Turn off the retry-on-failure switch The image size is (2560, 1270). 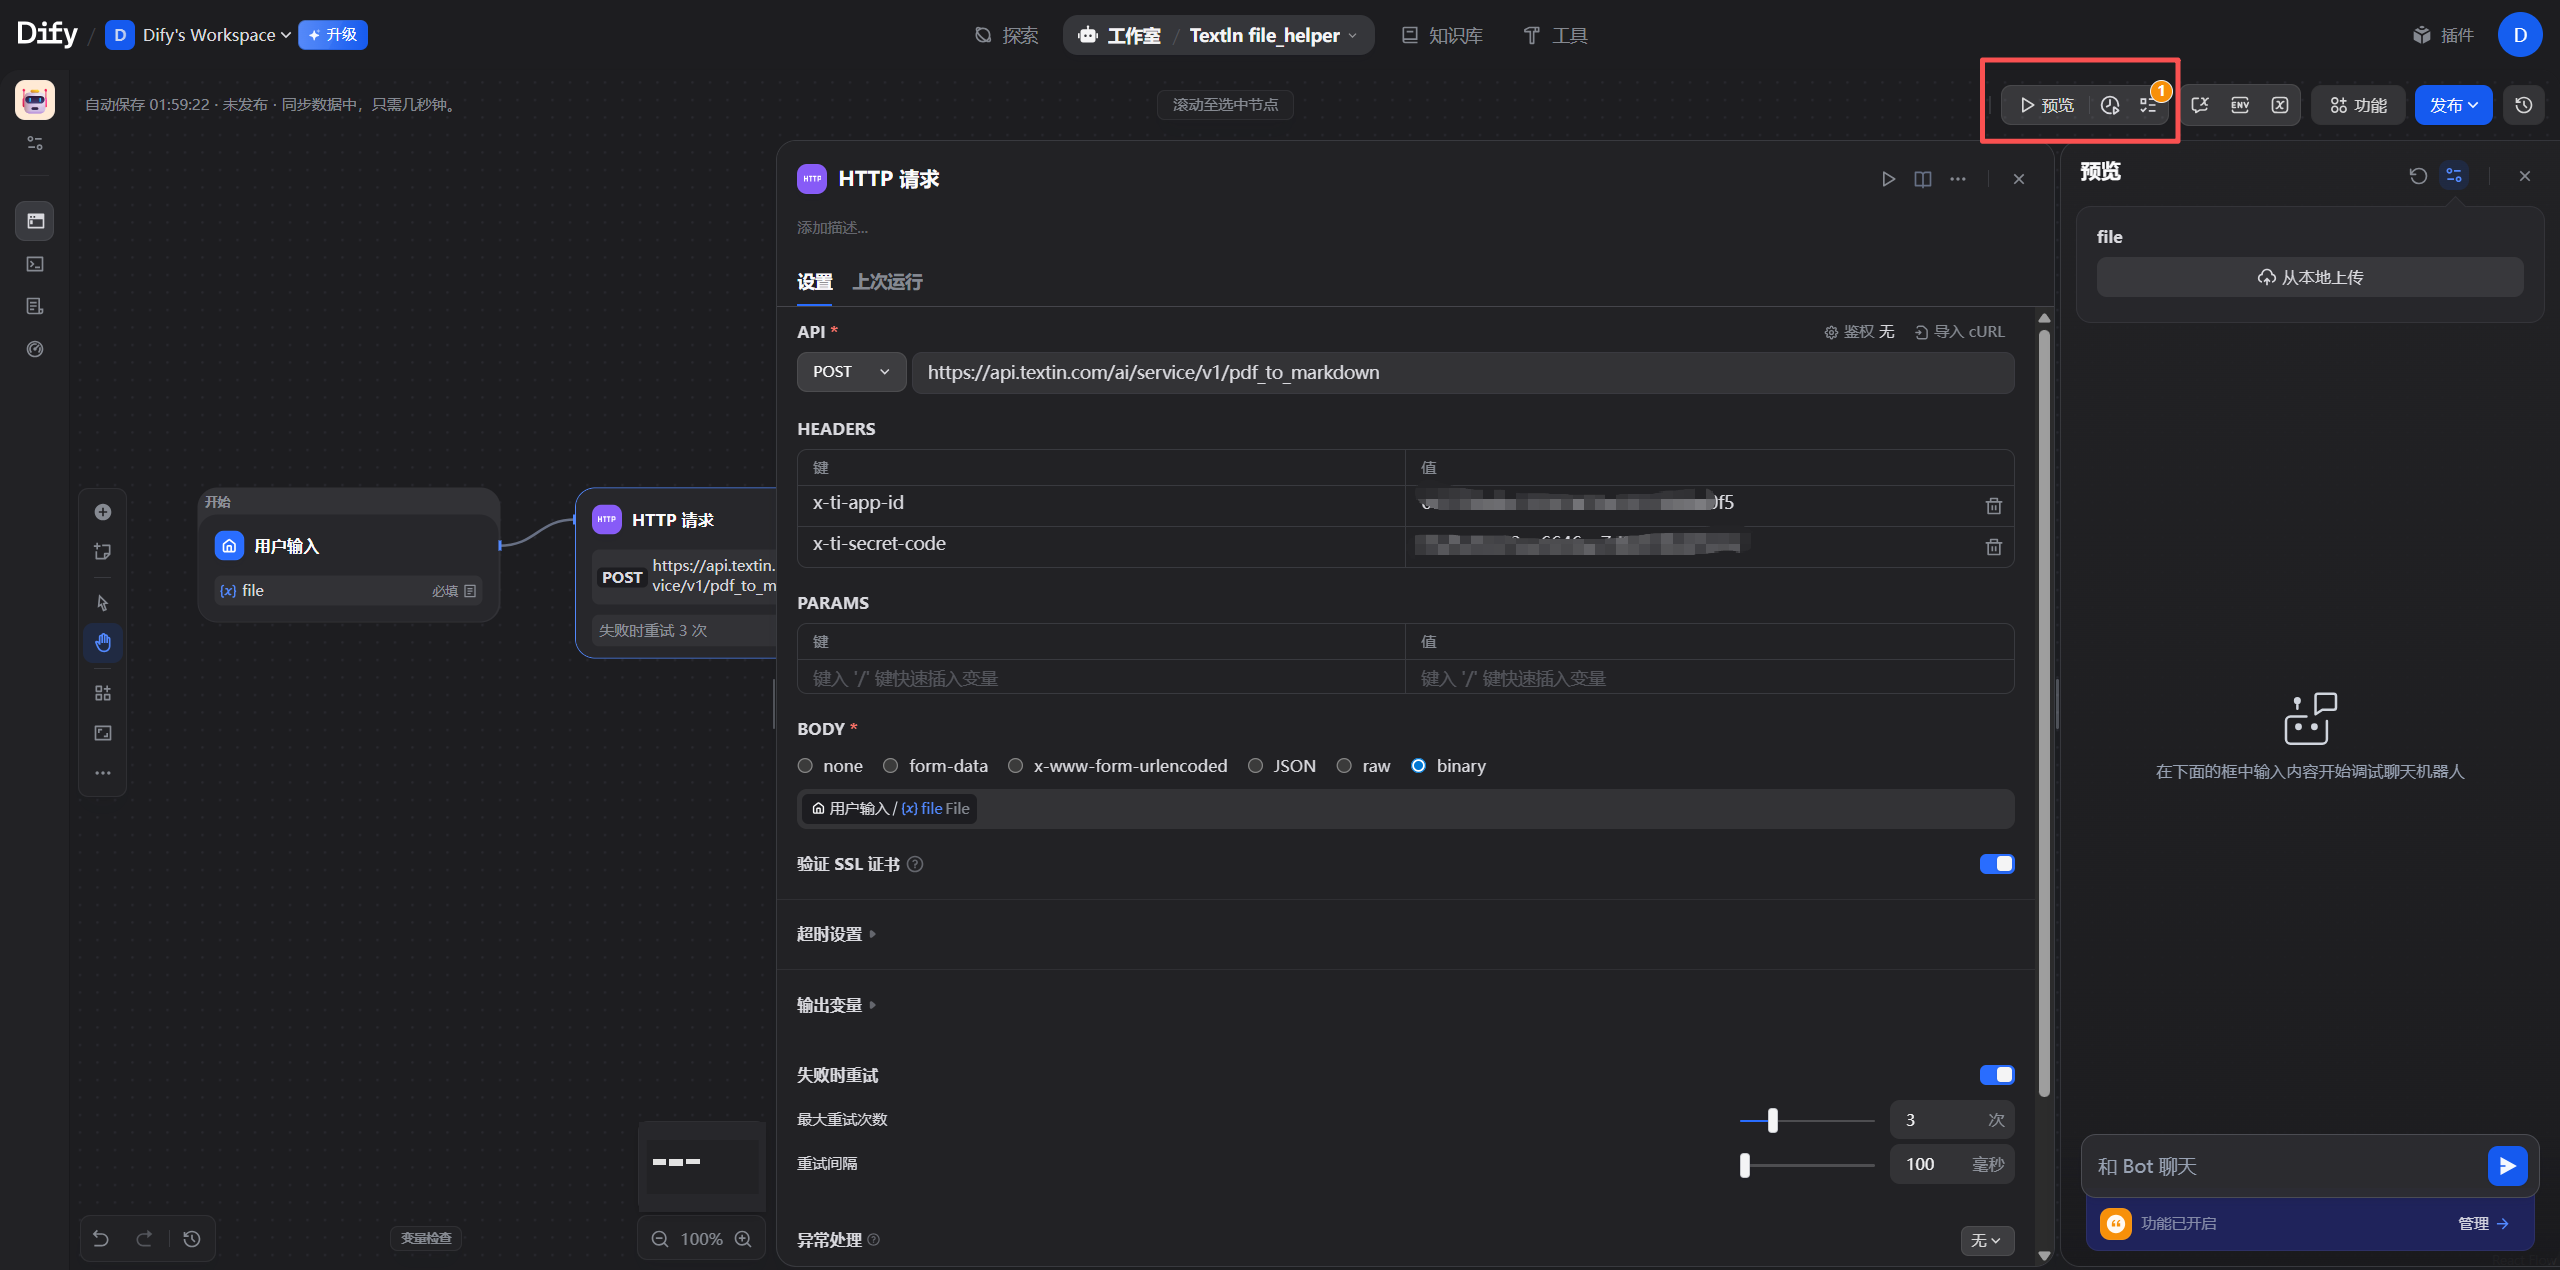click(1996, 1075)
